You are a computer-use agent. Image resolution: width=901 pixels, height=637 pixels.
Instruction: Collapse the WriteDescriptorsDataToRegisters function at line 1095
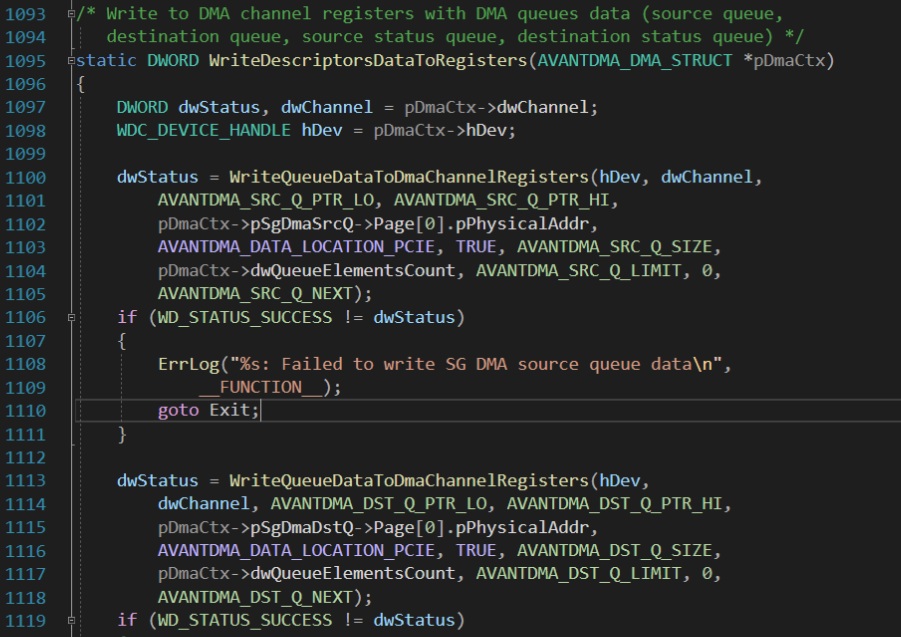[x=71, y=60]
